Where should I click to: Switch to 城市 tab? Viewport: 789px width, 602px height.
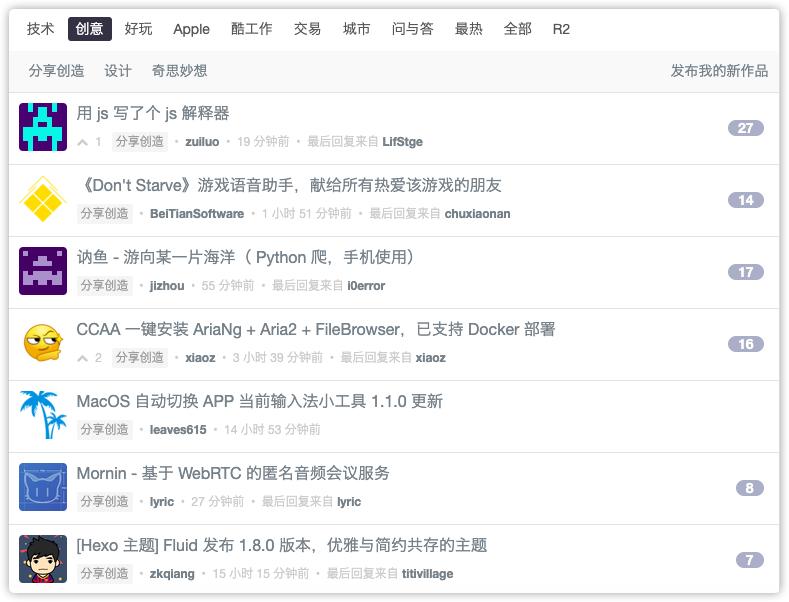coord(356,29)
